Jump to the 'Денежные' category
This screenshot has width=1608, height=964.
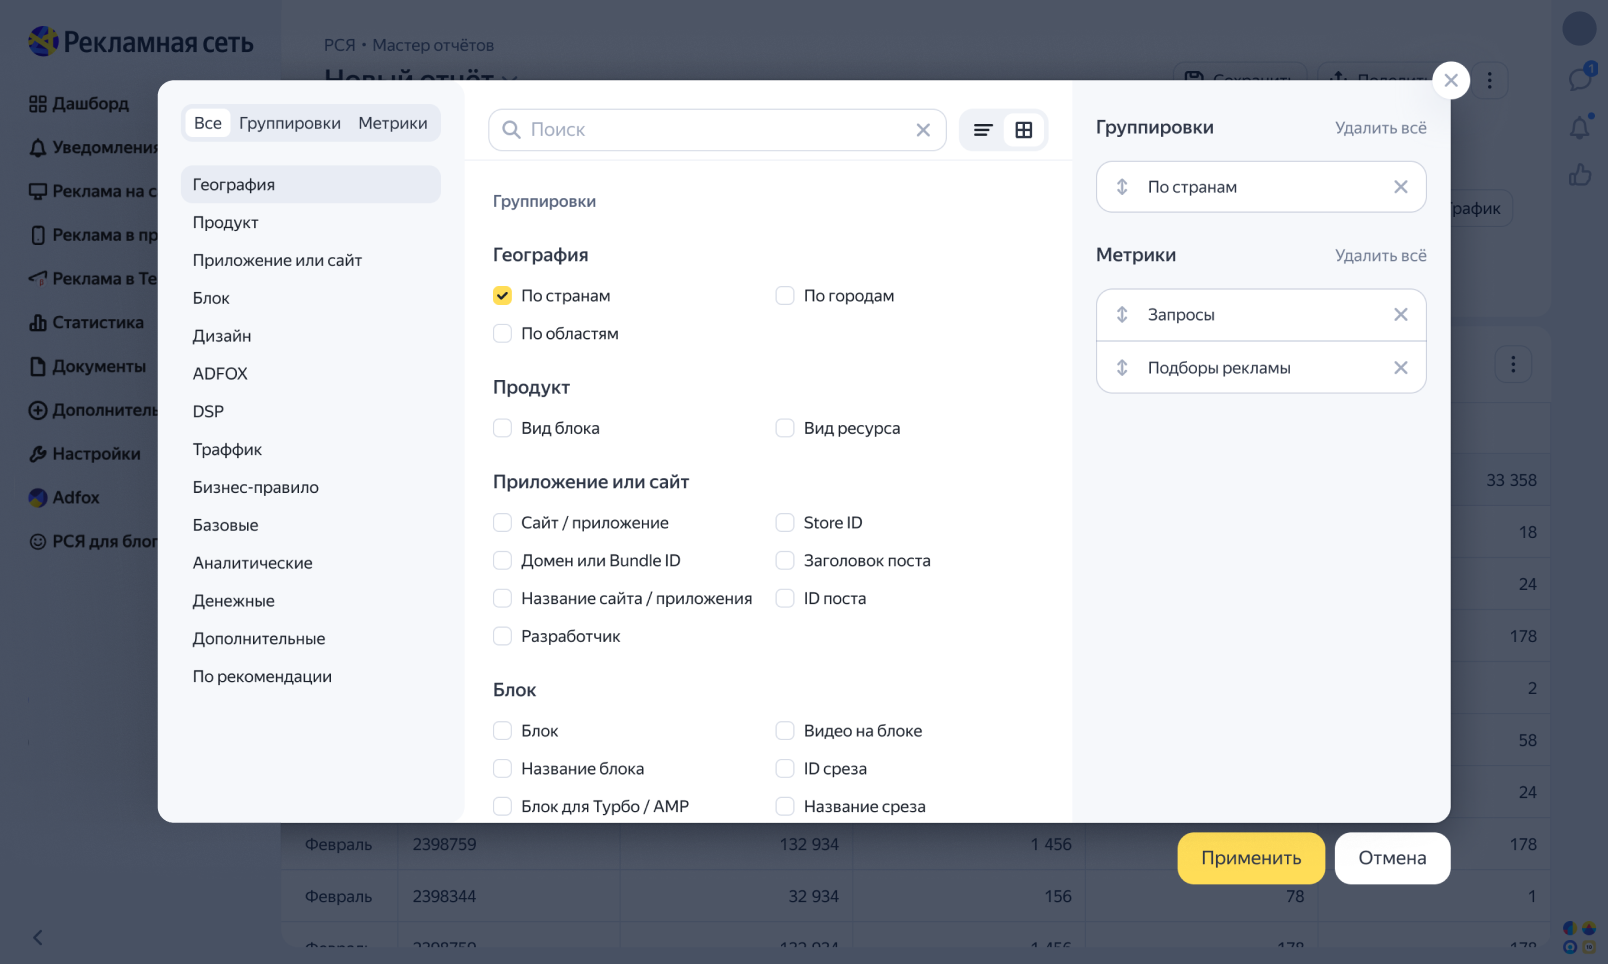tap(233, 601)
